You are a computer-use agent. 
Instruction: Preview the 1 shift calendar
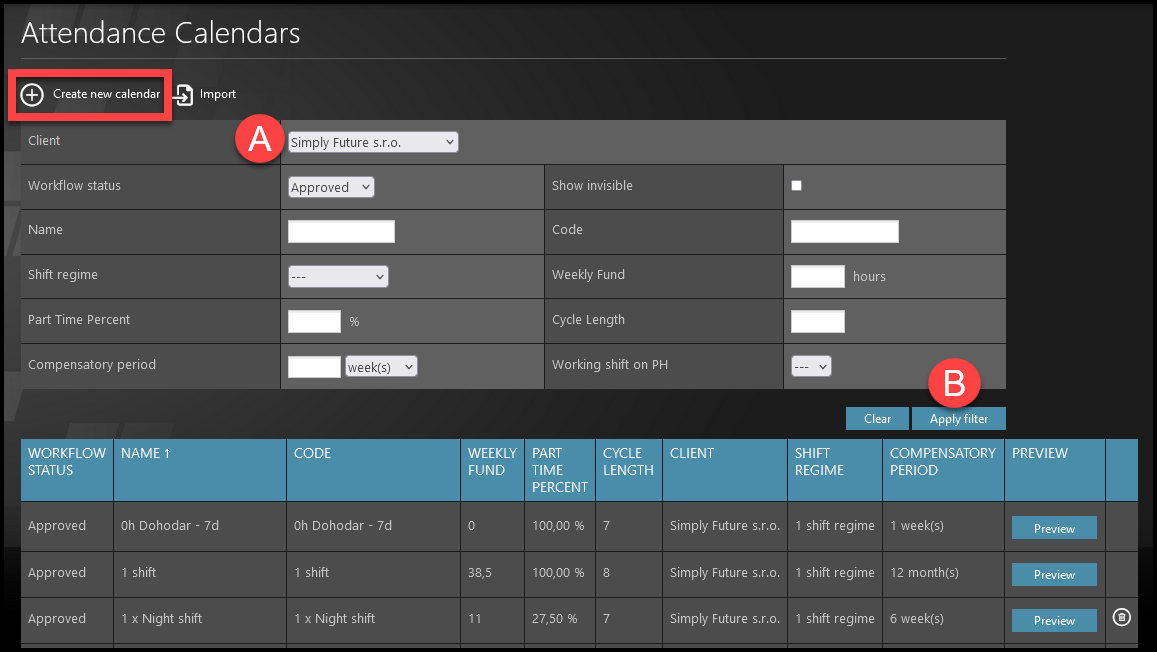click(1054, 575)
